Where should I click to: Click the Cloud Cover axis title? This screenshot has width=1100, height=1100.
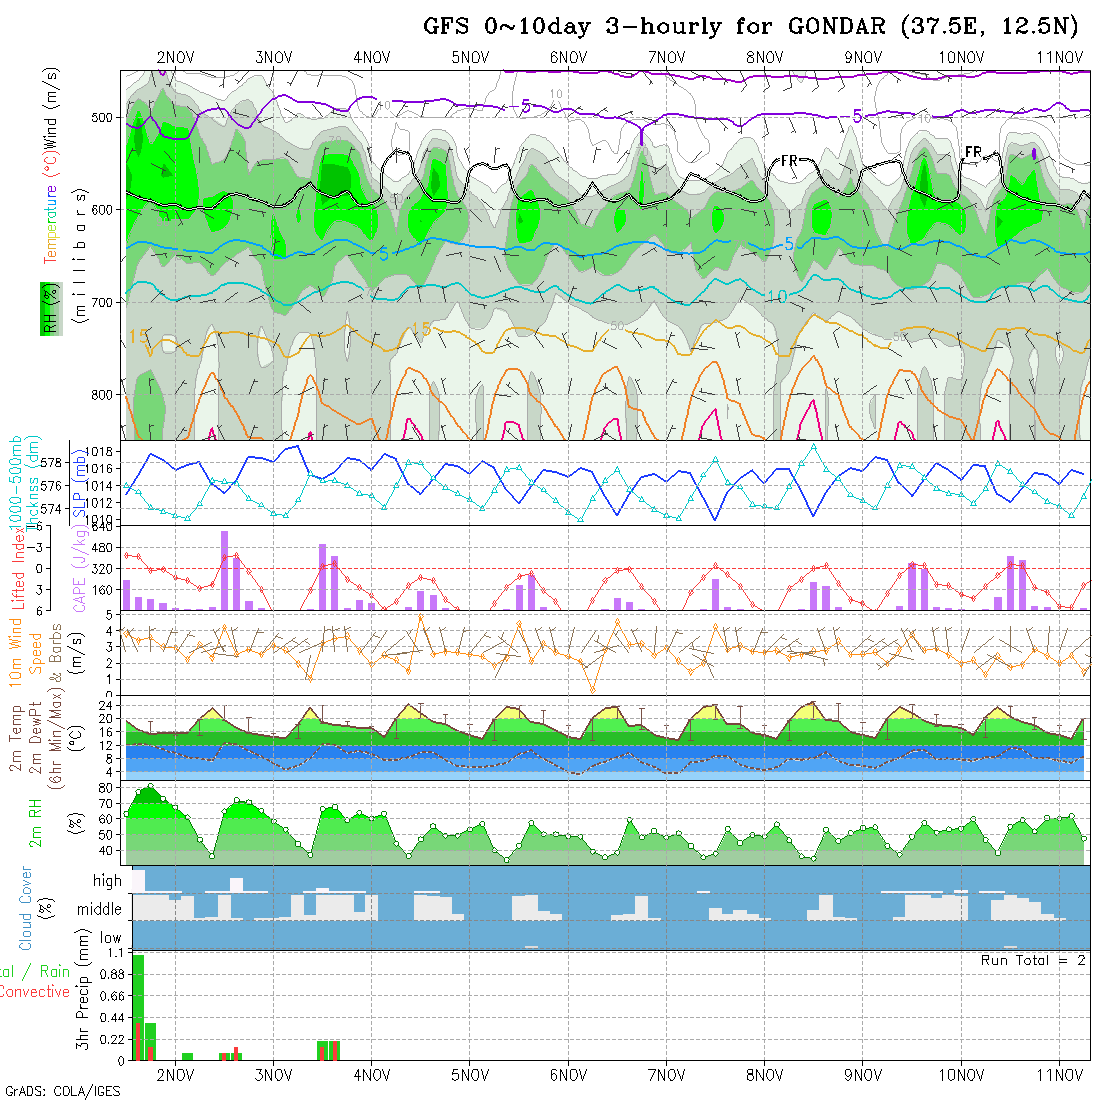click(x=27, y=908)
